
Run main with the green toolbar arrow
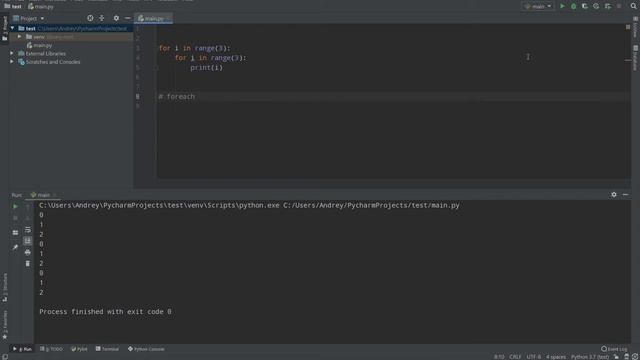[562, 6]
